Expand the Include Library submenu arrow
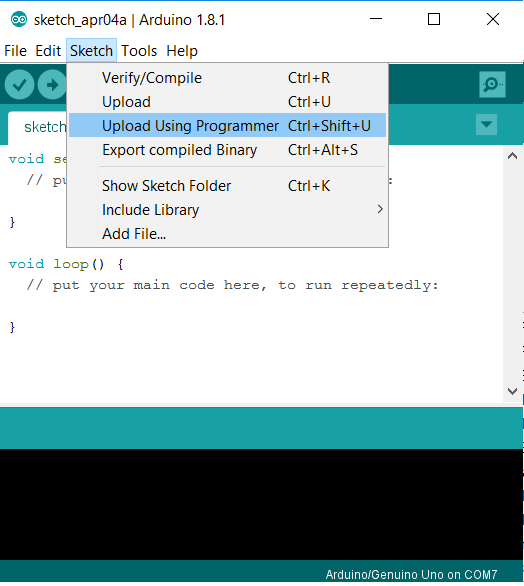Screen dimensions: 524x586 380,209
